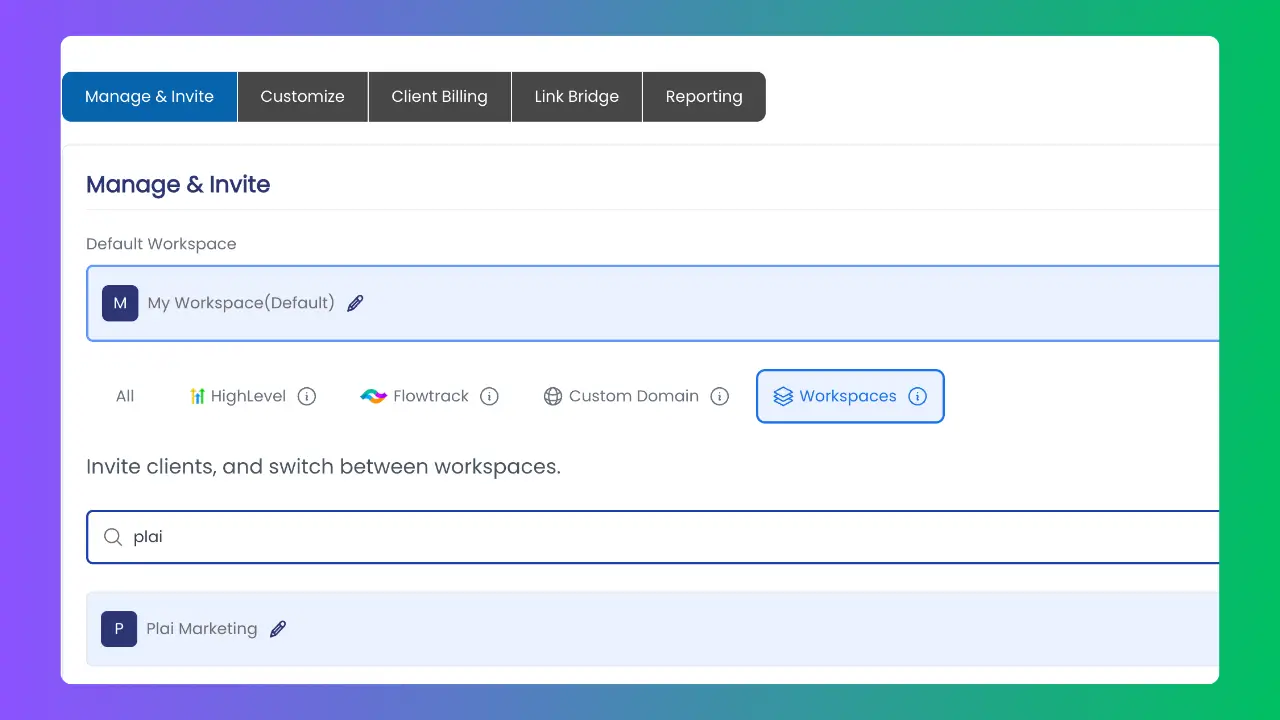Edit Plai Marketing name with the pencil icon
This screenshot has width=1280, height=720.
[278, 629]
